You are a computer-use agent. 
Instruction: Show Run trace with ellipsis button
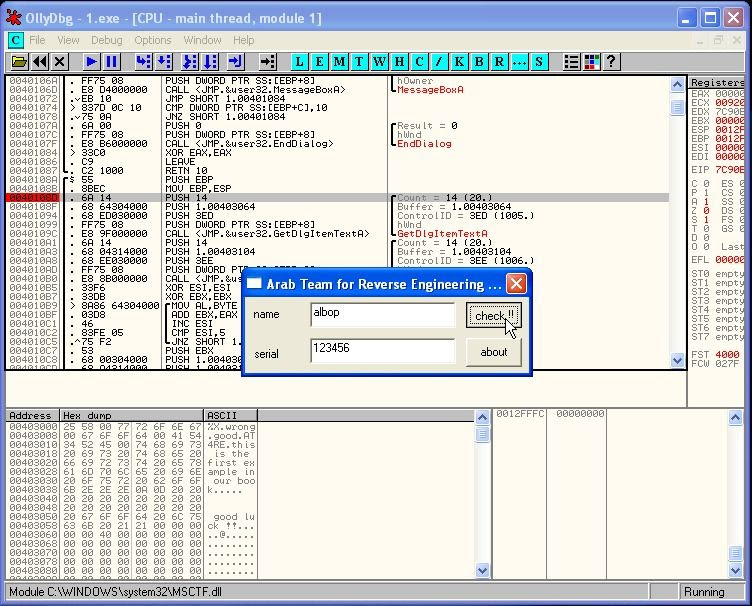point(519,61)
